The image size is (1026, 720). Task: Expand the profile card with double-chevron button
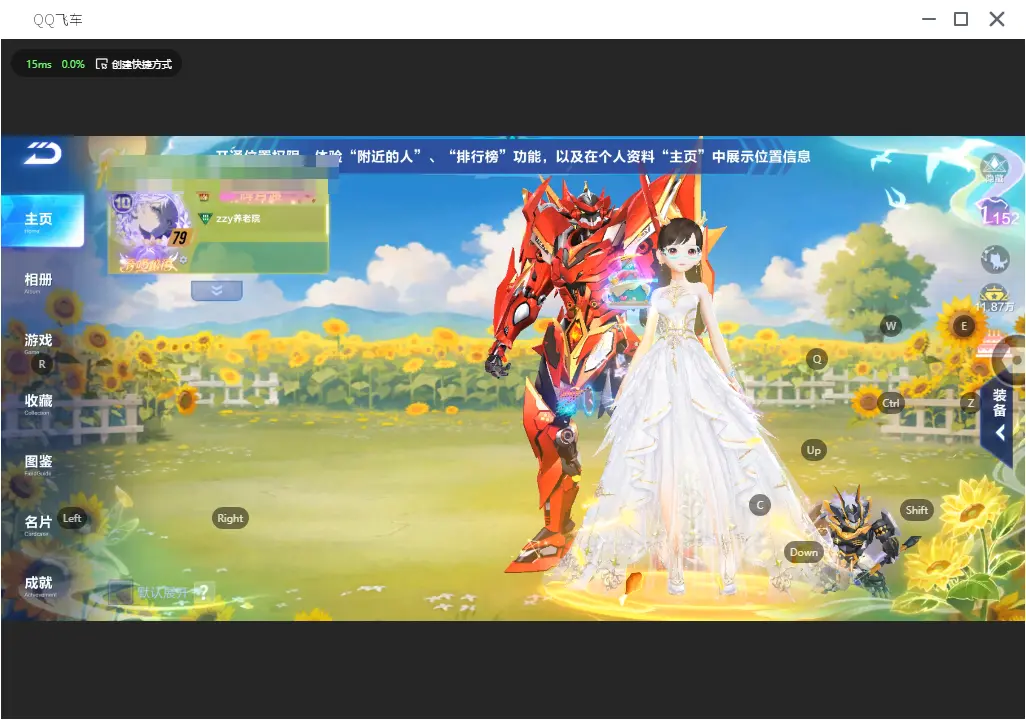click(217, 290)
